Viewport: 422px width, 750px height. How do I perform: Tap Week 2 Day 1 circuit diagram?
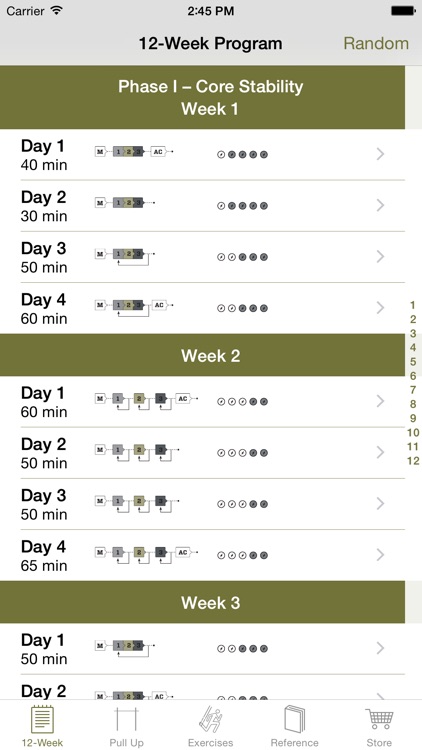(146, 401)
